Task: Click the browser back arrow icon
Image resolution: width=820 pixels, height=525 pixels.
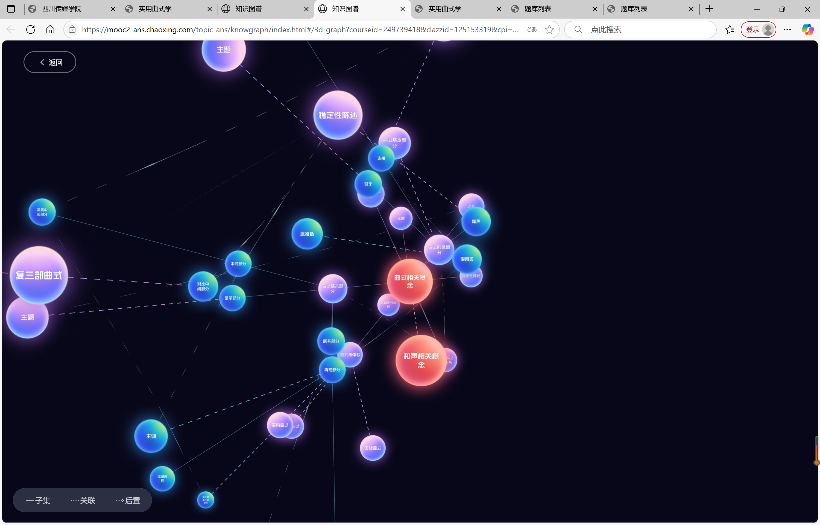Action: (11, 30)
